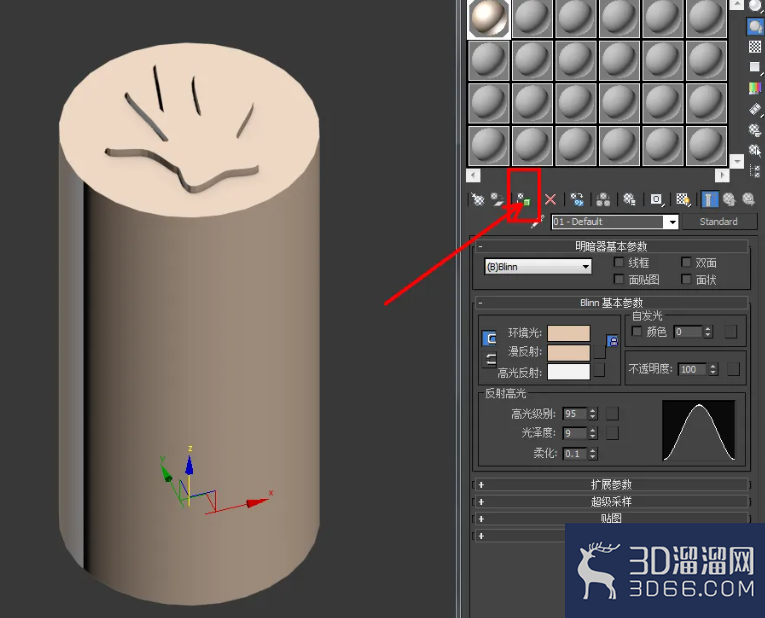Click the Make Preview filmstrip icon
The width and height of the screenshot is (765, 618).
click(755, 109)
